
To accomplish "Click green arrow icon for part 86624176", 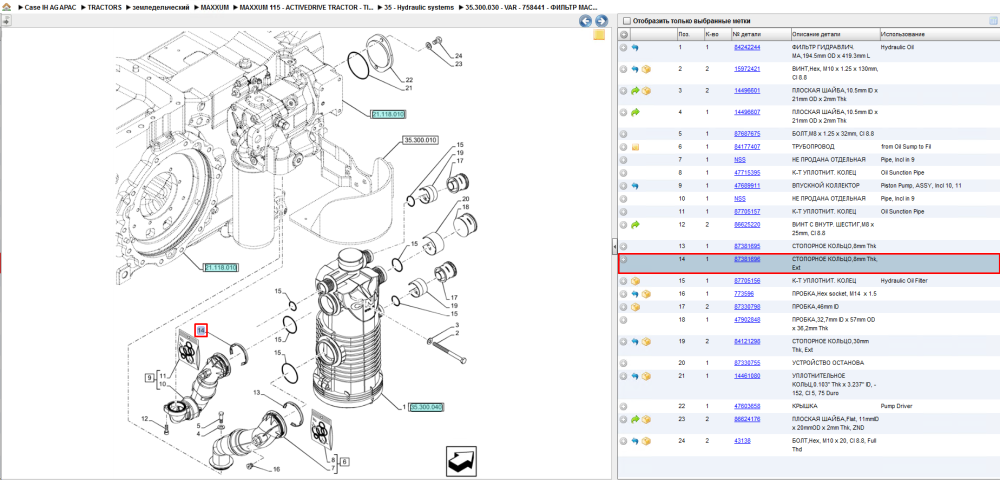I will coord(635,419).
